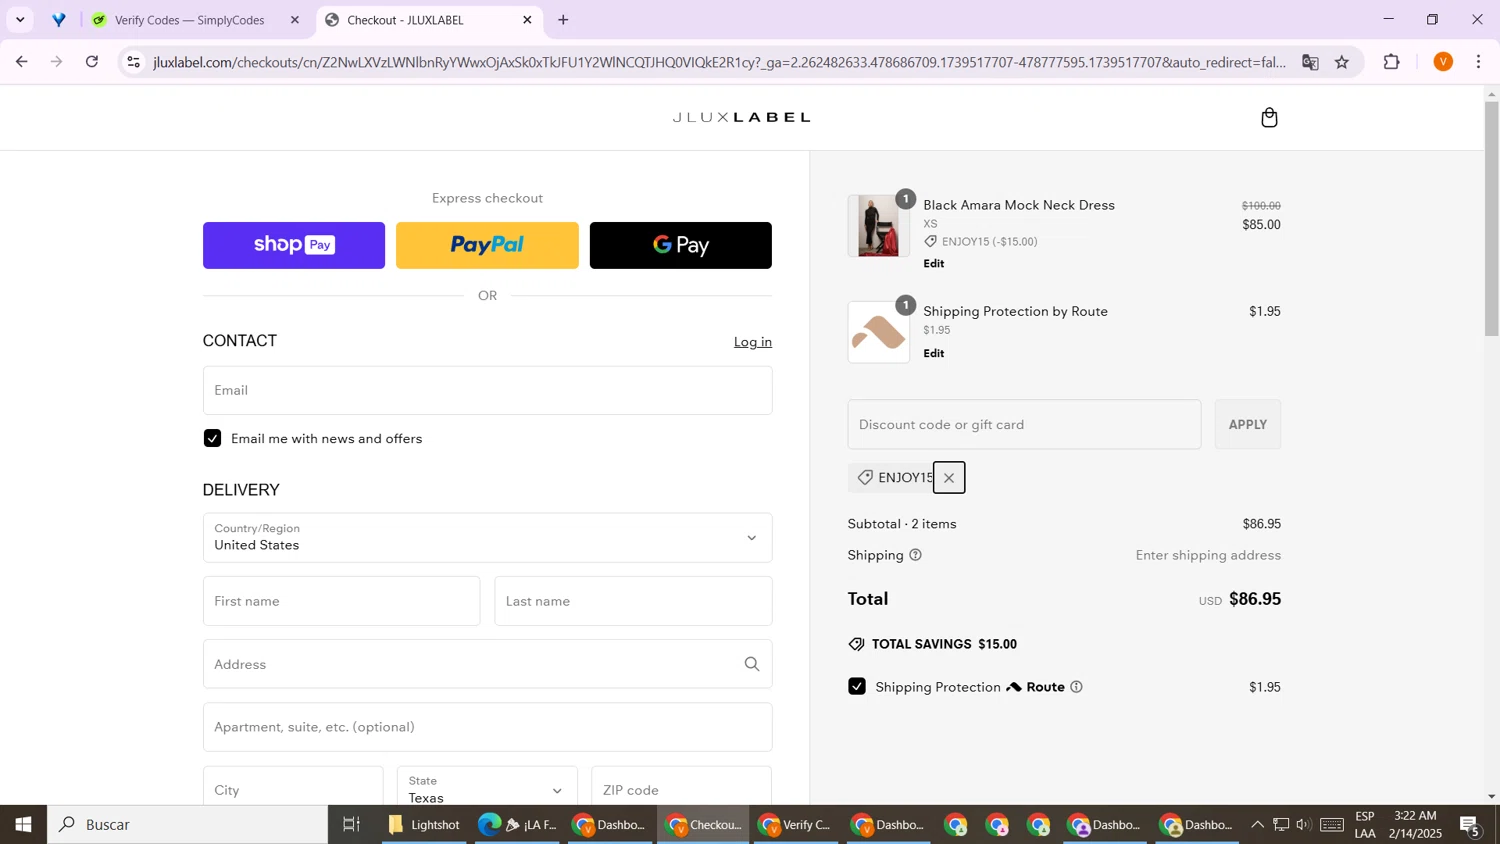Focus the Email input field

[x=487, y=390]
